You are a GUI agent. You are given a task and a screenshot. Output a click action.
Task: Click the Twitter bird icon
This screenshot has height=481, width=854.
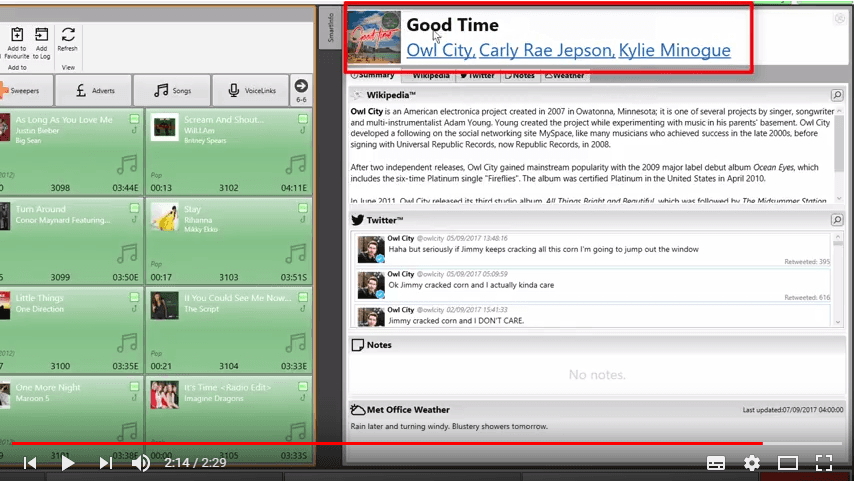[x=357, y=220]
